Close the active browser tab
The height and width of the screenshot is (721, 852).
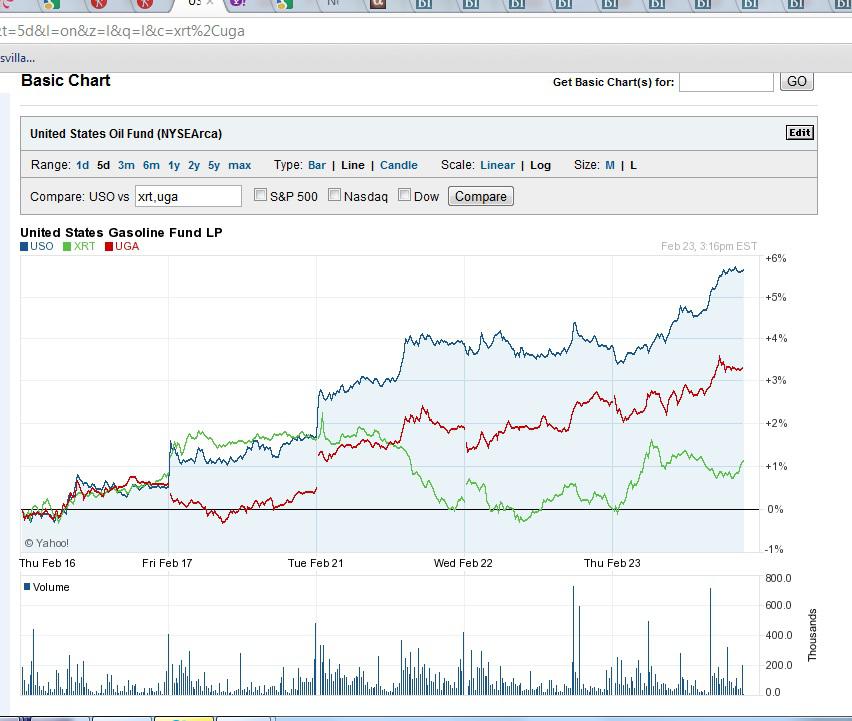point(210,3)
